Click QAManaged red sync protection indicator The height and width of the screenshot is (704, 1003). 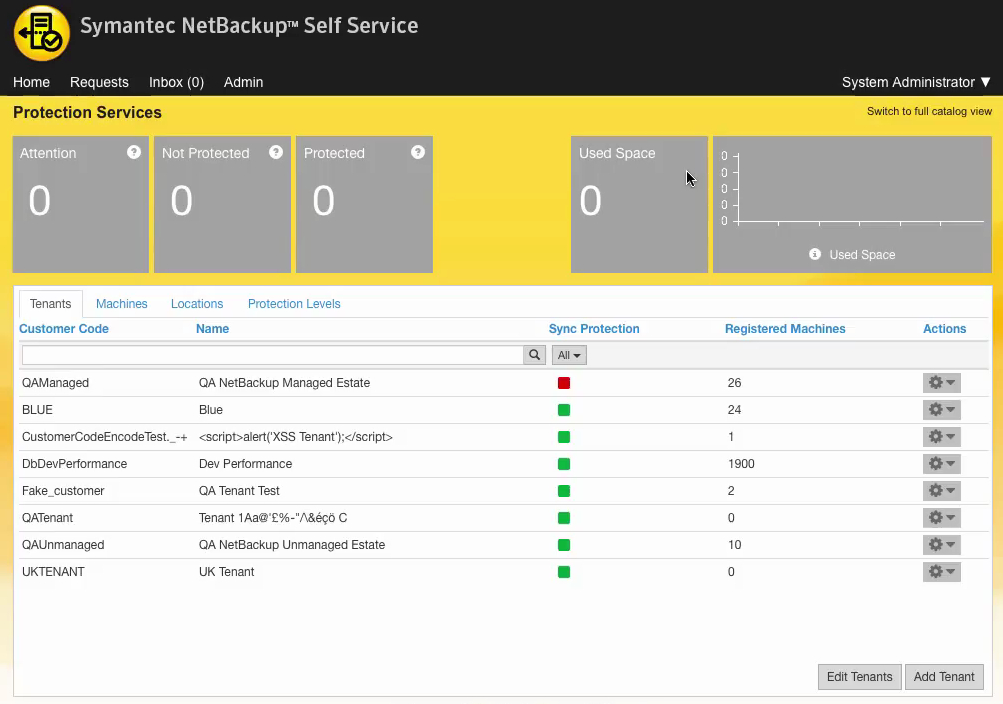tap(564, 383)
